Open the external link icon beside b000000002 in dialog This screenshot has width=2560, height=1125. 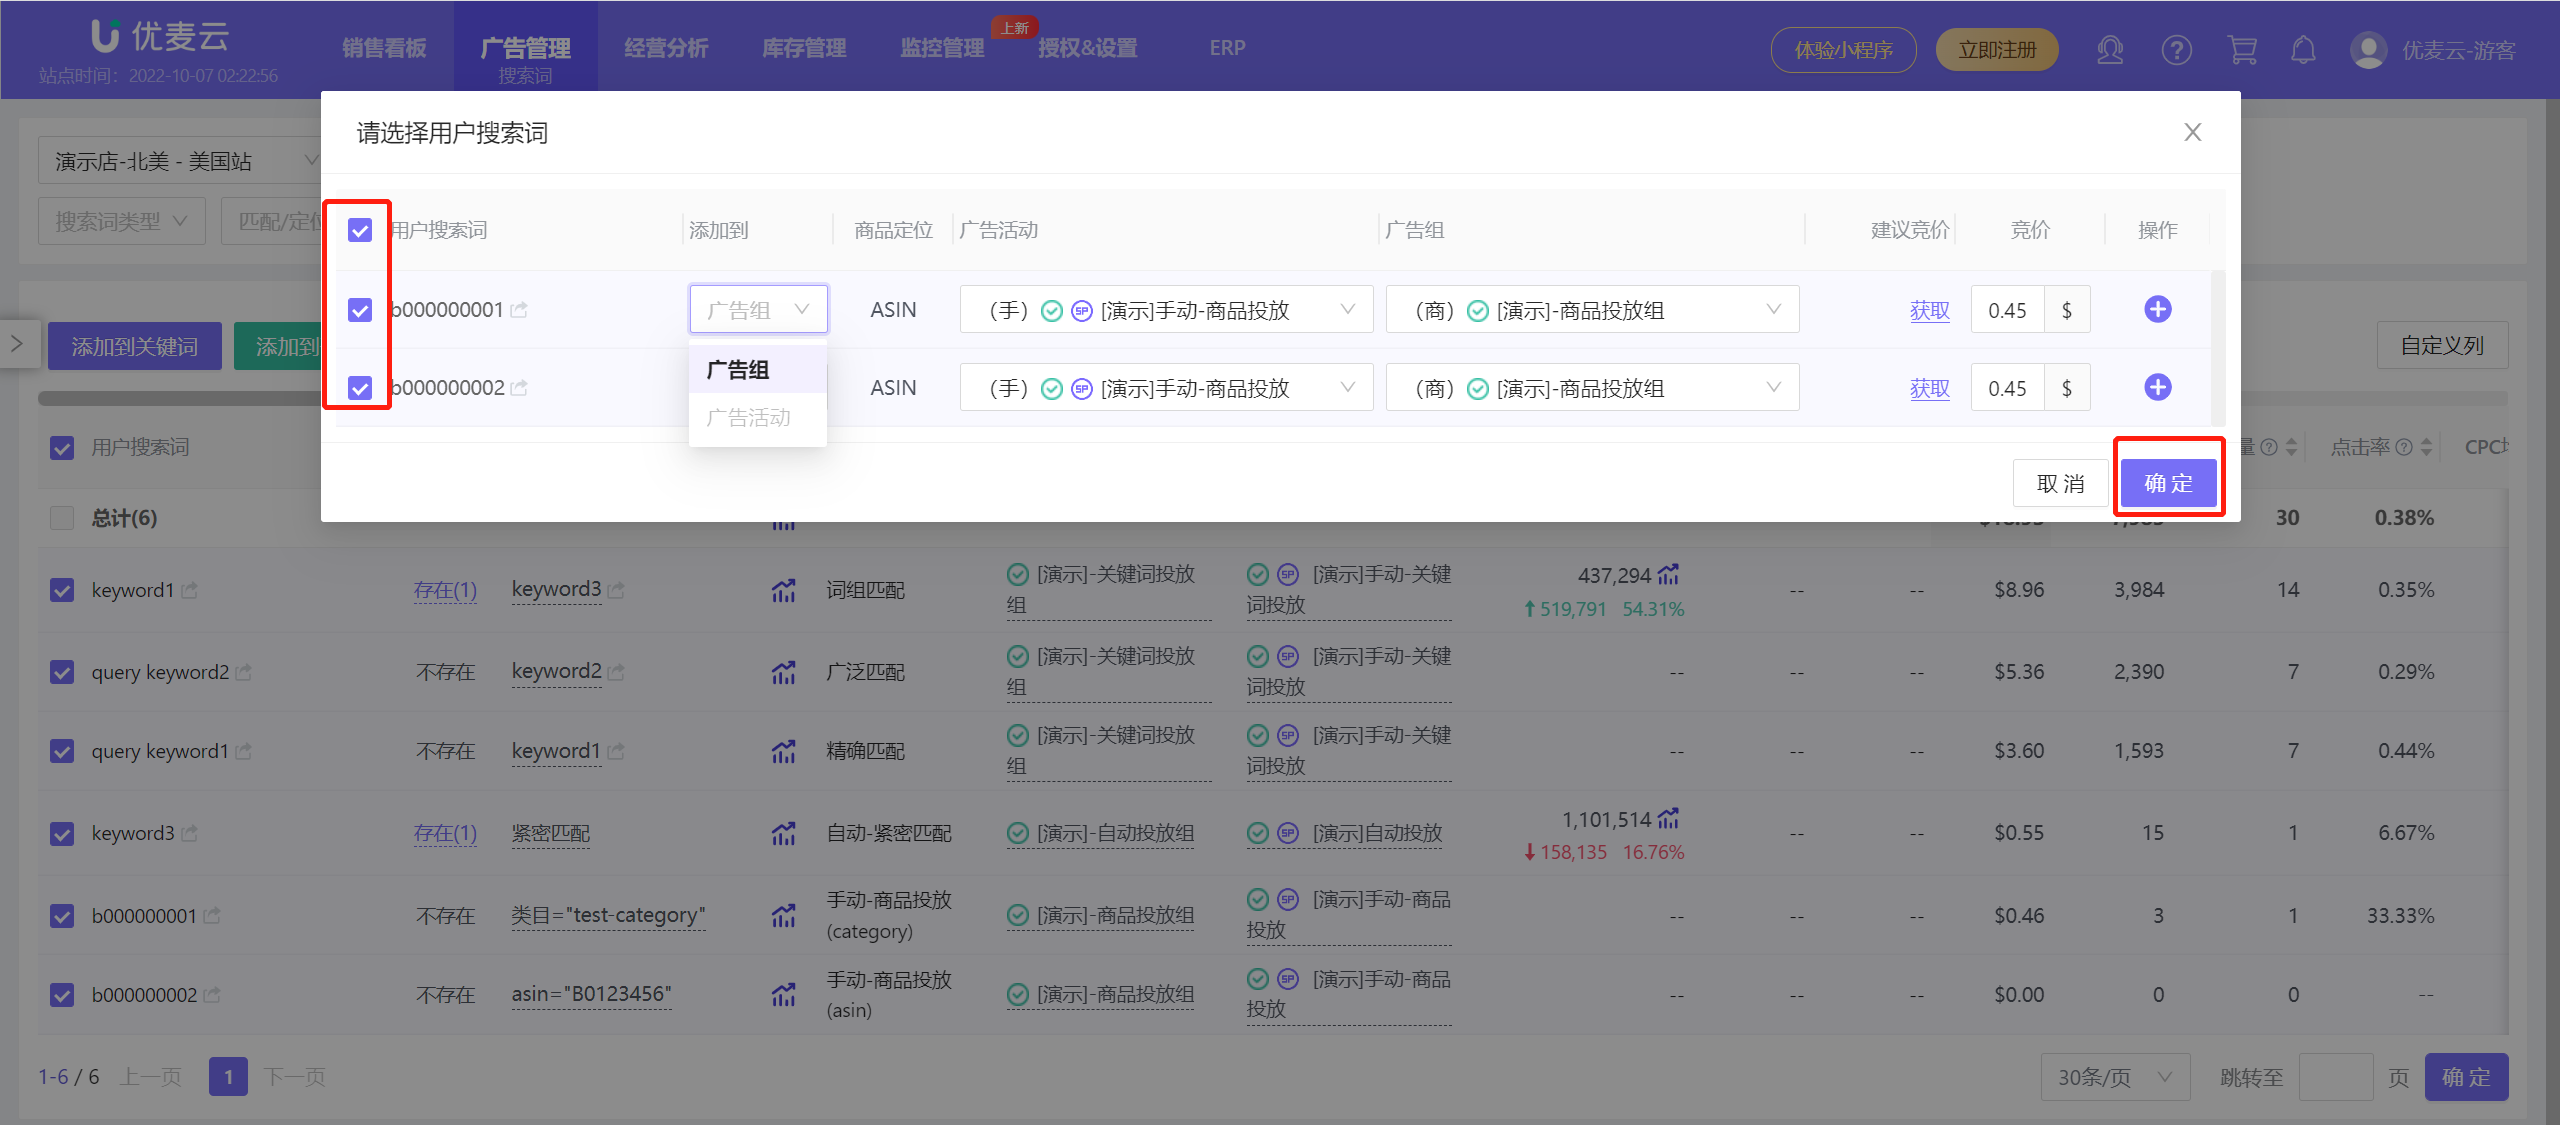(x=519, y=388)
